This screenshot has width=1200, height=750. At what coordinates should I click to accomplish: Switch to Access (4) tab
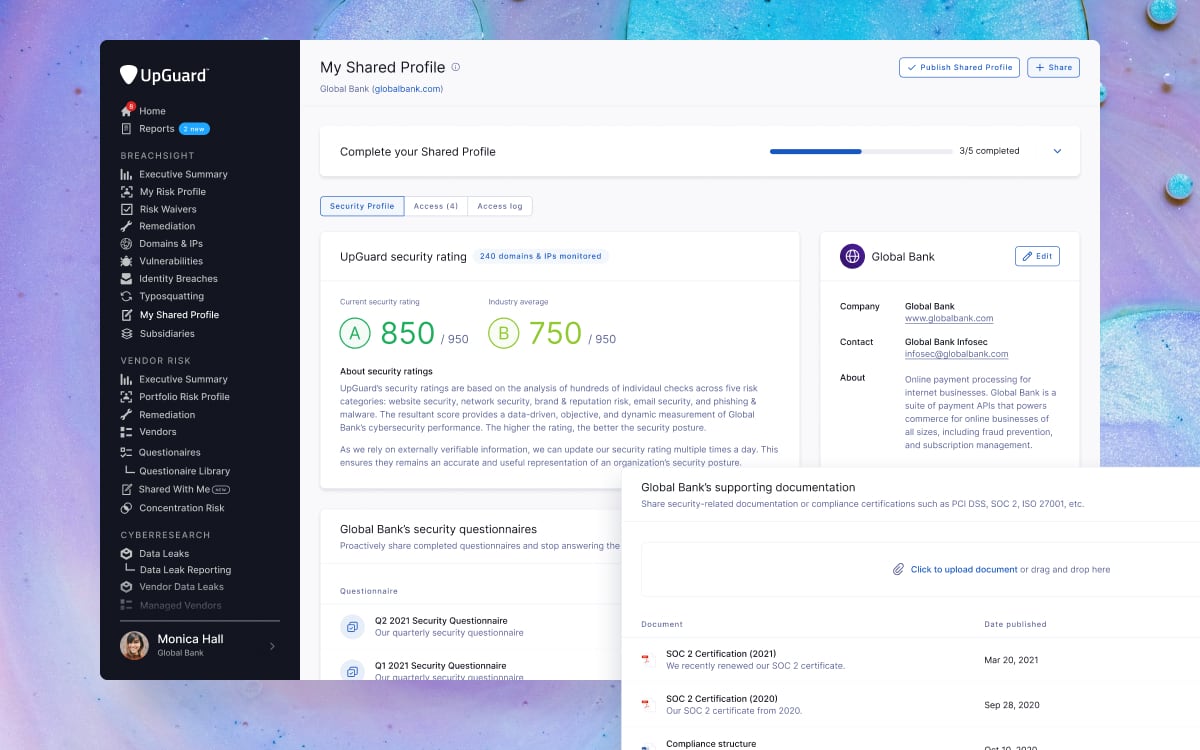[x=436, y=206]
